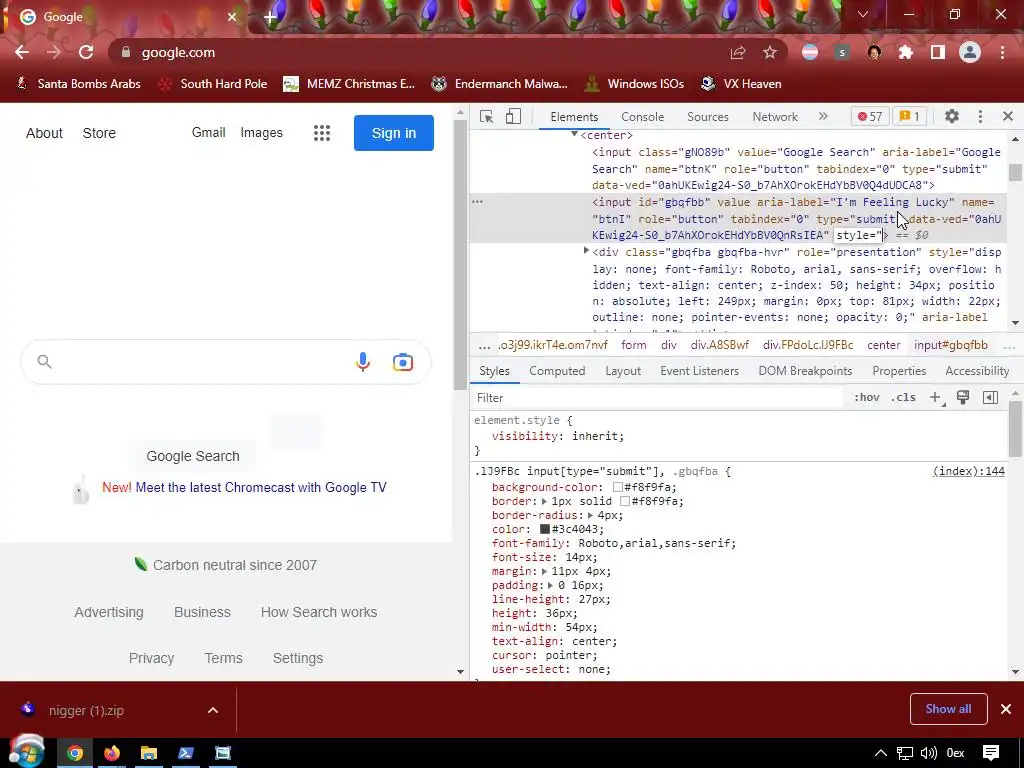This screenshot has height=768, width=1024.
Task: Open the DOM Breakpoints tab
Action: pyautogui.click(x=805, y=371)
